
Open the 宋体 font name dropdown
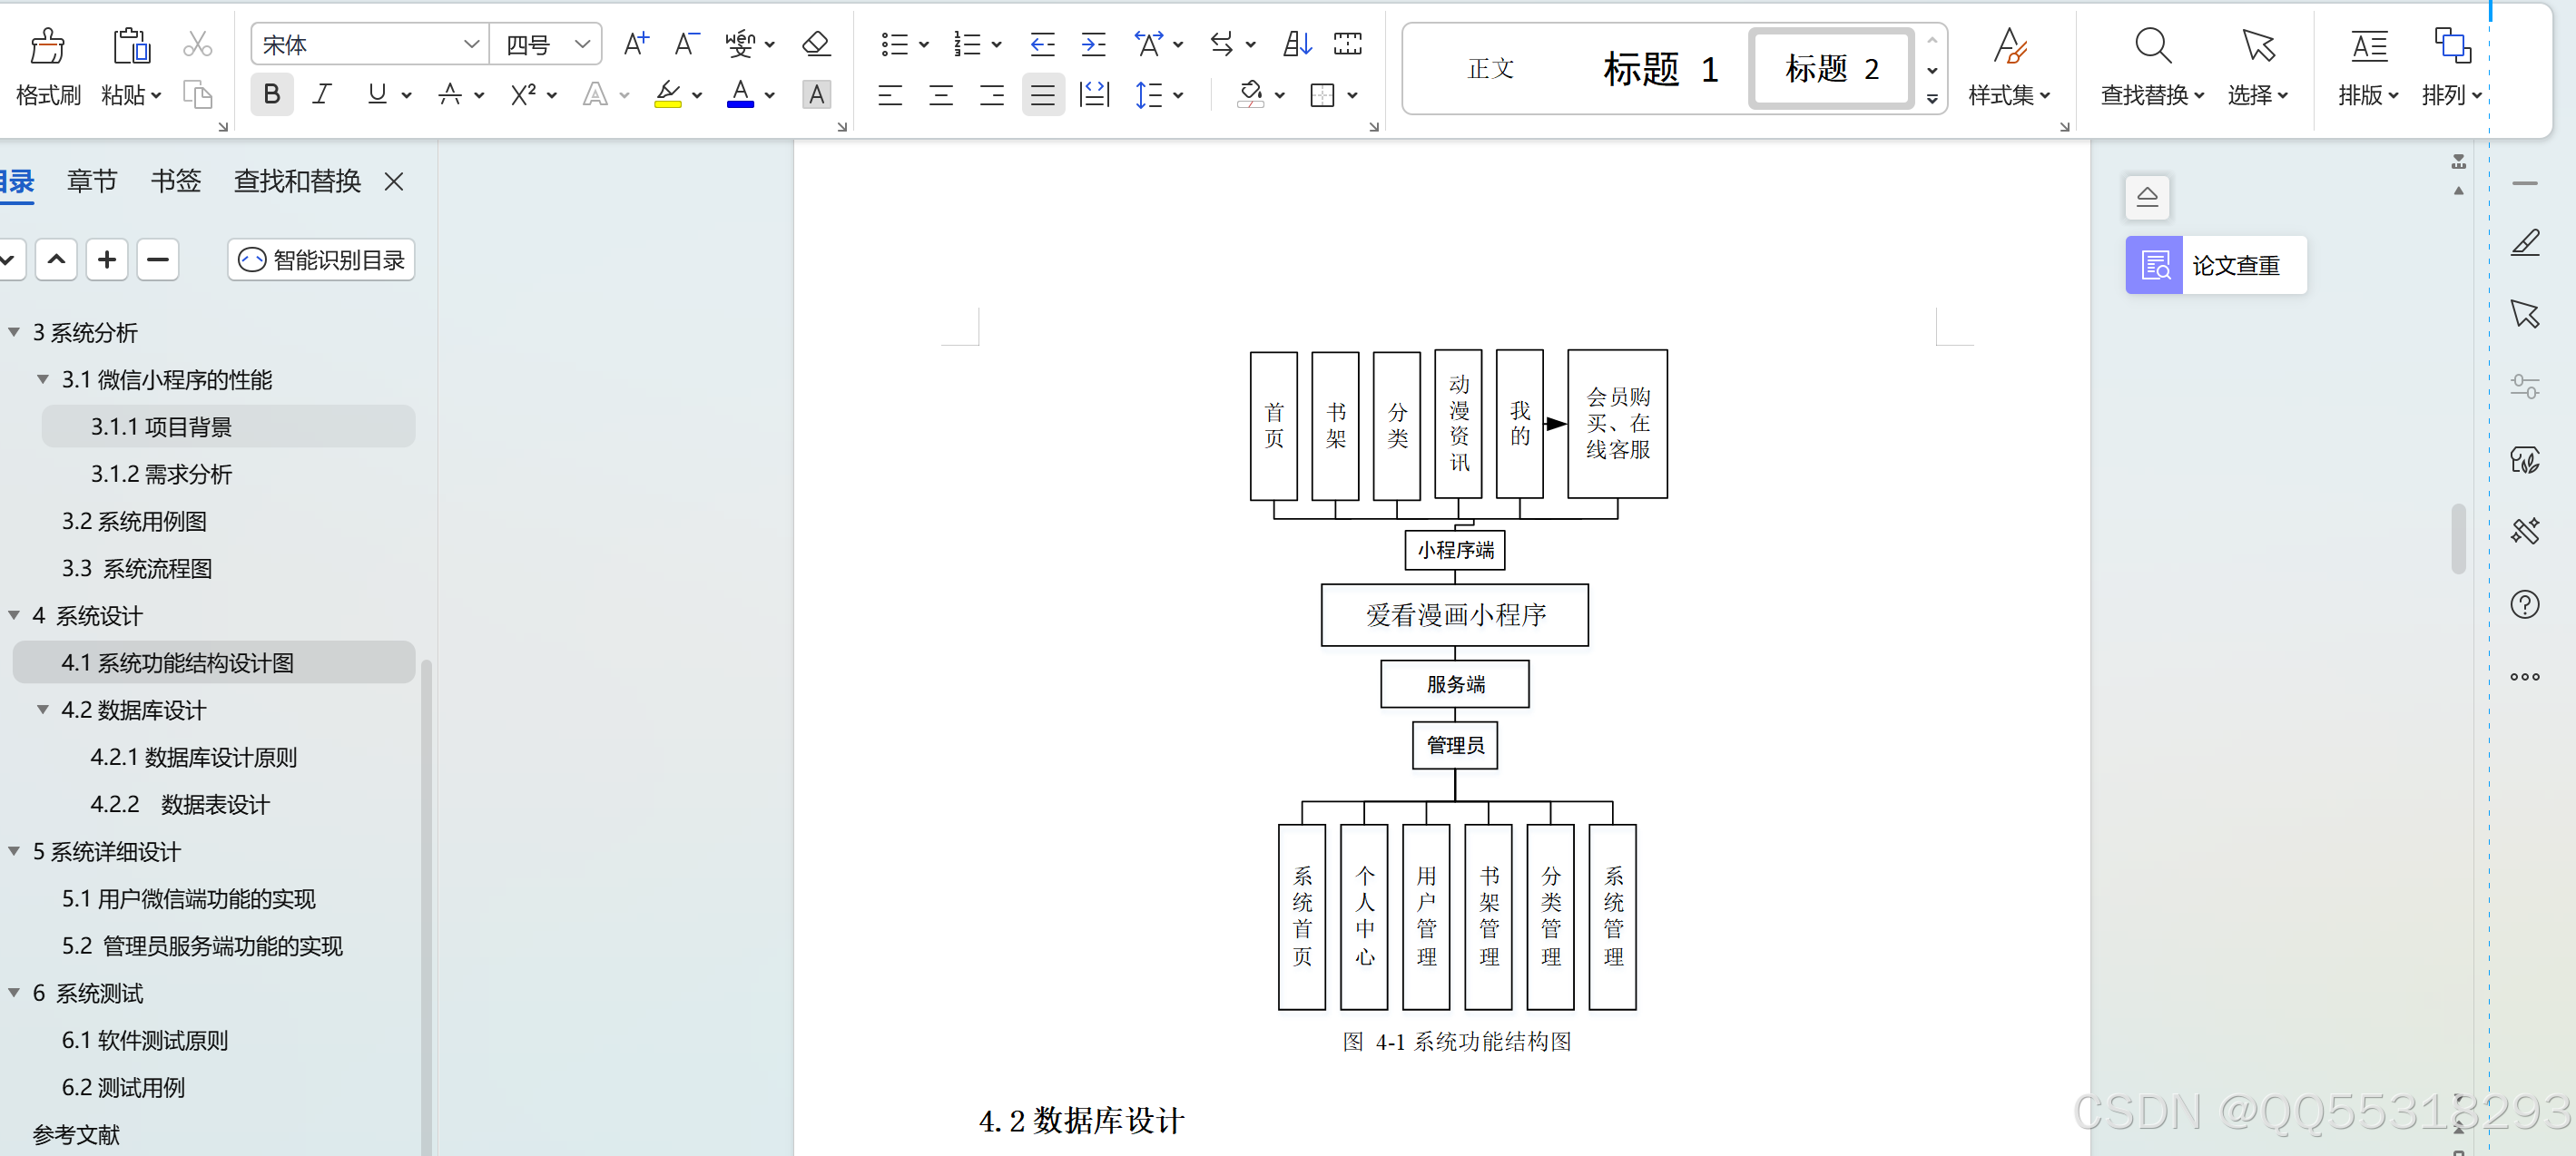pos(471,44)
